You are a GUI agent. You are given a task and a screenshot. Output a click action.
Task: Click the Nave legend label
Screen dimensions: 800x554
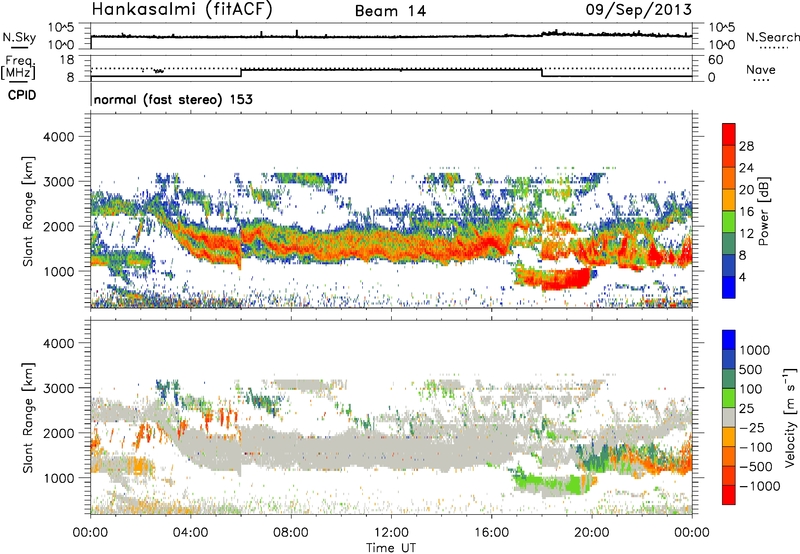[x=761, y=70]
